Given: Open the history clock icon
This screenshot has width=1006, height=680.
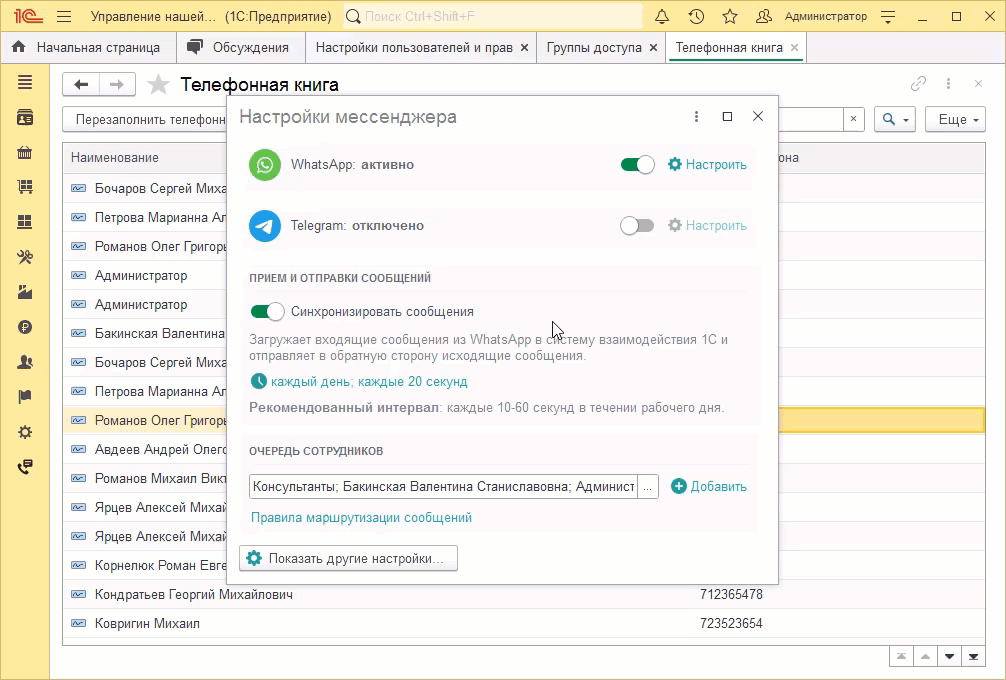Looking at the screenshot, I should (696, 17).
